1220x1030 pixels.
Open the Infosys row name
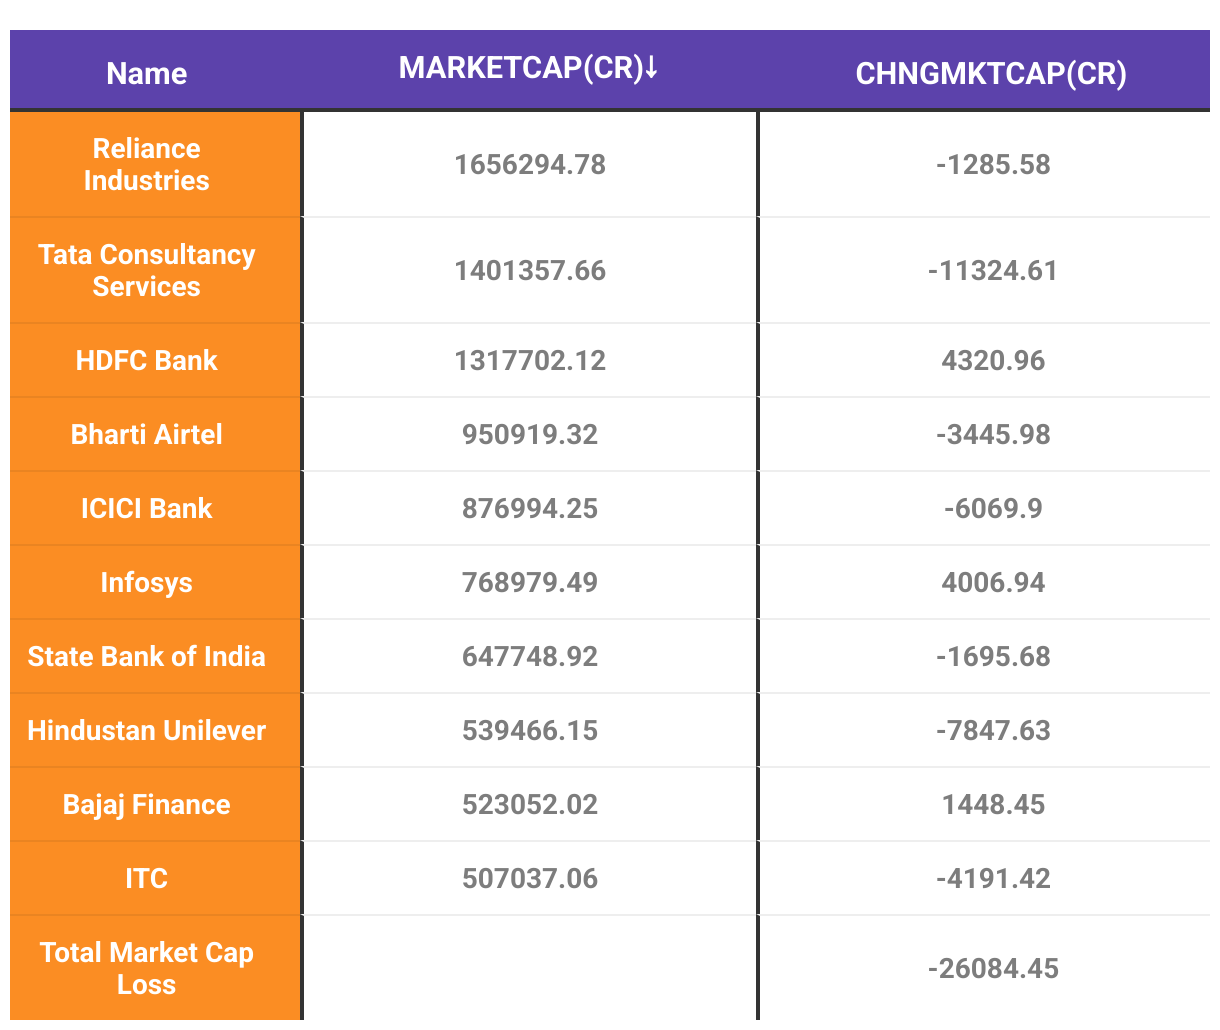coord(147,582)
